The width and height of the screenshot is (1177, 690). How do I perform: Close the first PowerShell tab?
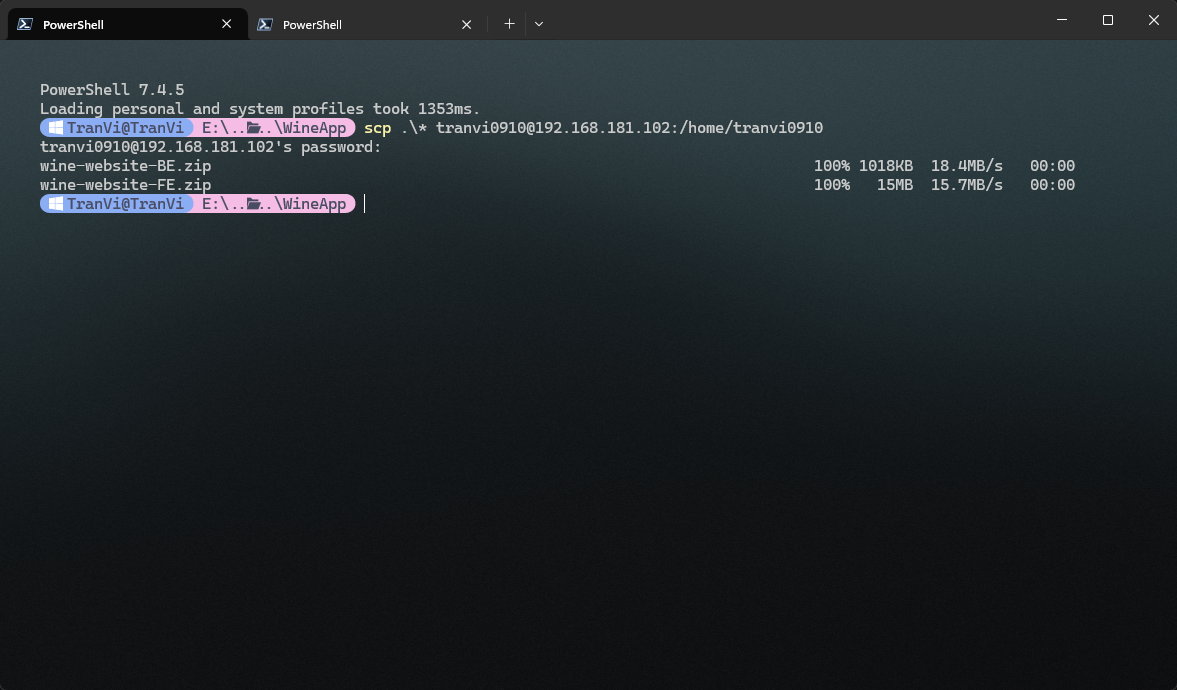pos(227,24)
